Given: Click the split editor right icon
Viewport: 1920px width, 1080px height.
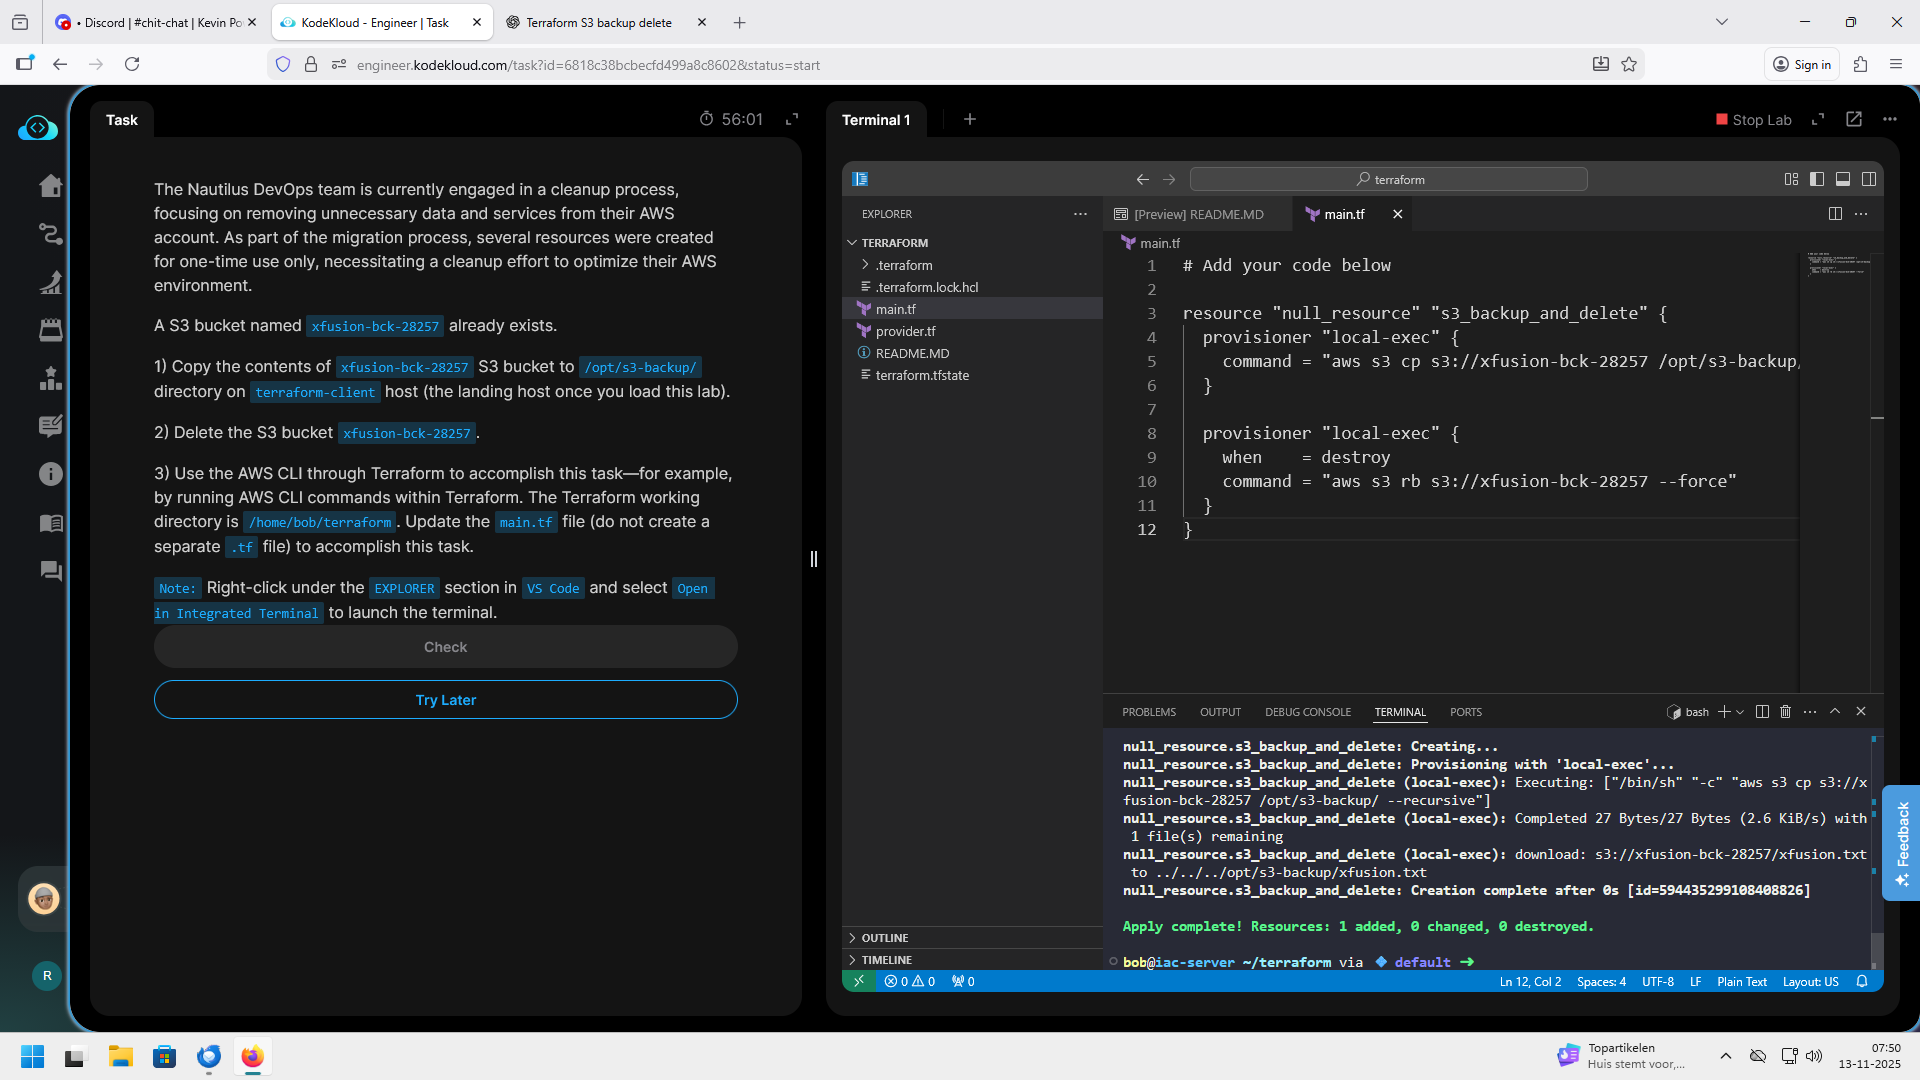Looking at the screenshot, I should pos(1835,214).
